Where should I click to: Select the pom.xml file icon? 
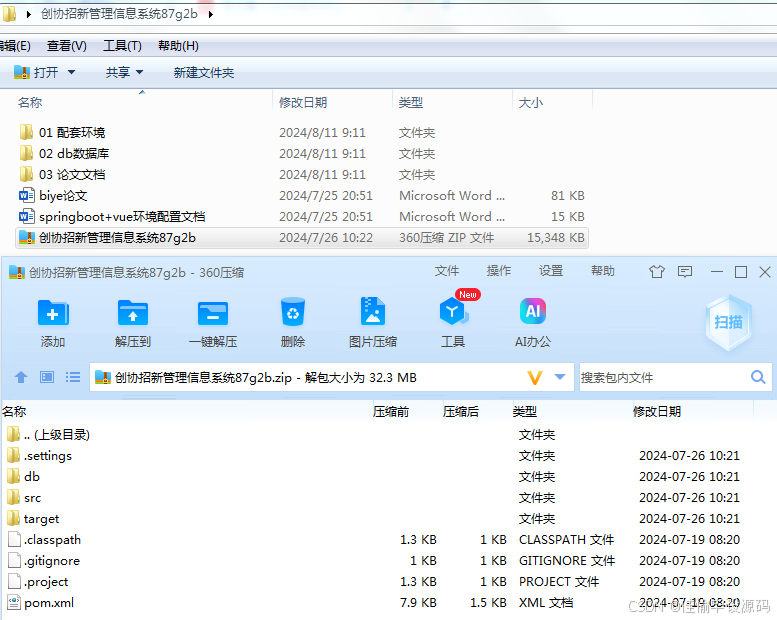tap(14, 603)
